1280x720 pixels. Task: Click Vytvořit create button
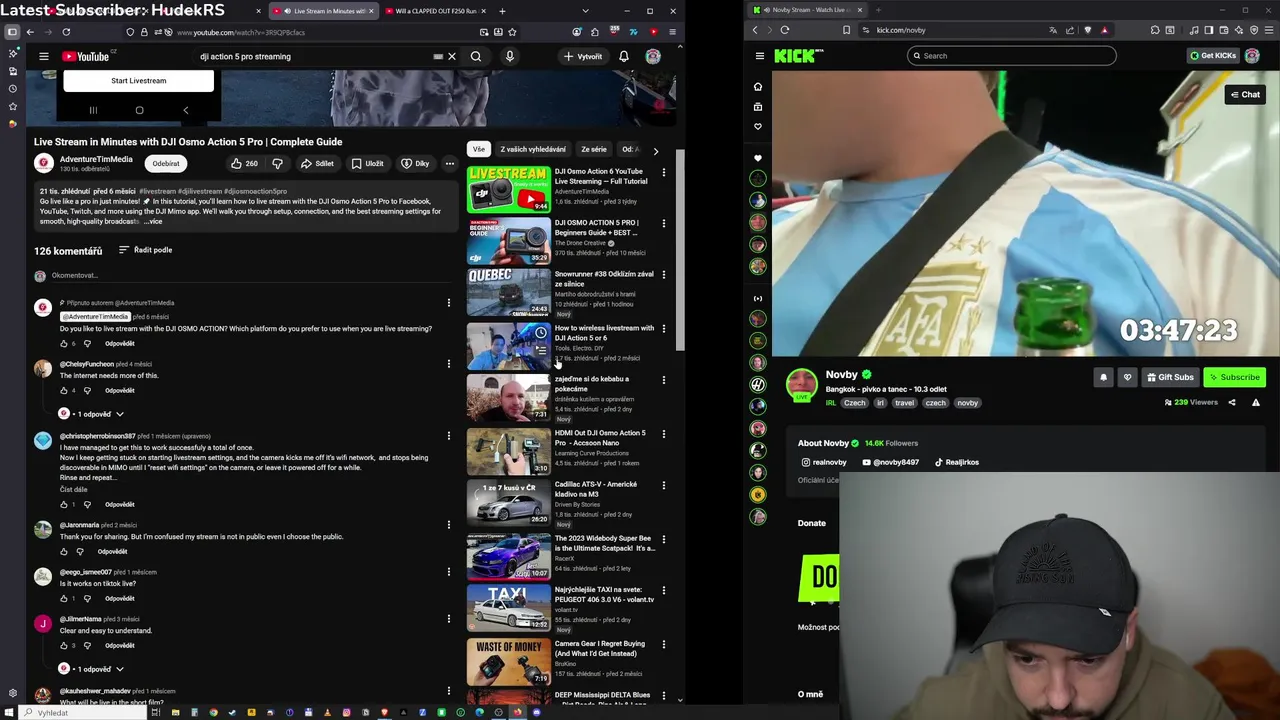click(x=583, y=56)
